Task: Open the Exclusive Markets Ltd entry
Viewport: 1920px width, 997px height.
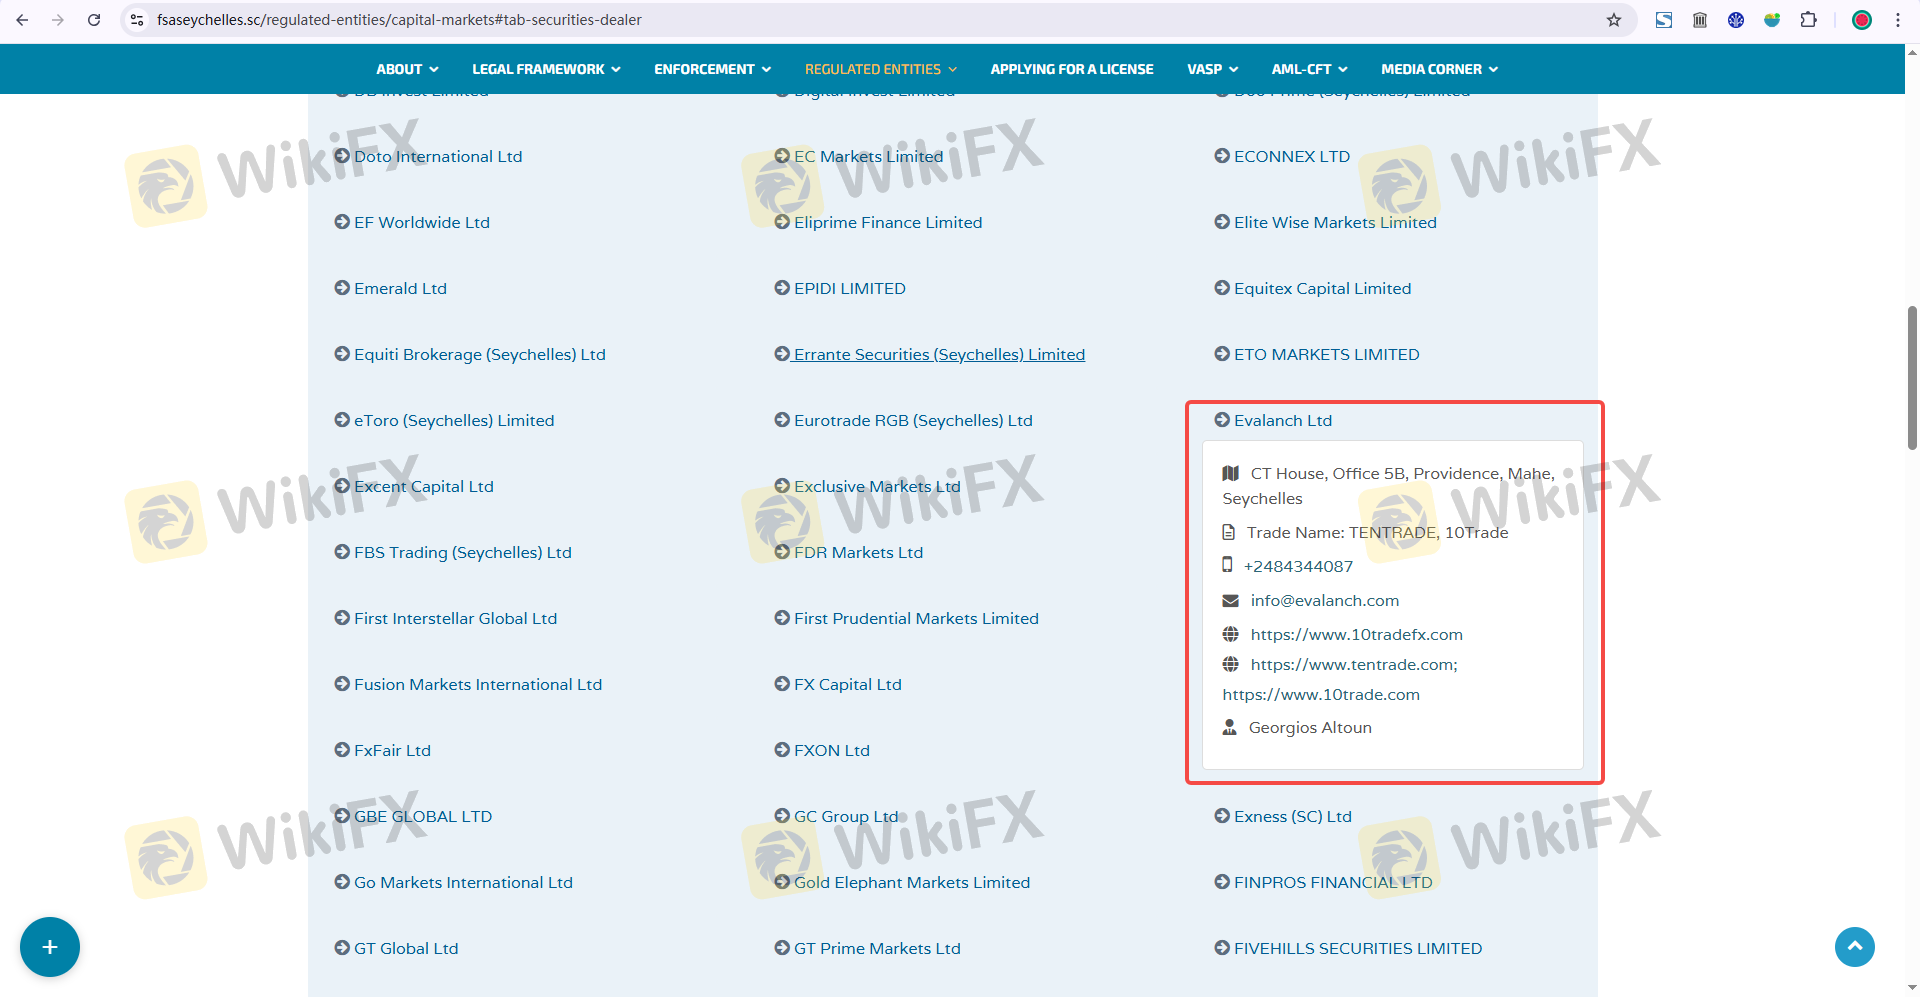Action: pos(877,486)
